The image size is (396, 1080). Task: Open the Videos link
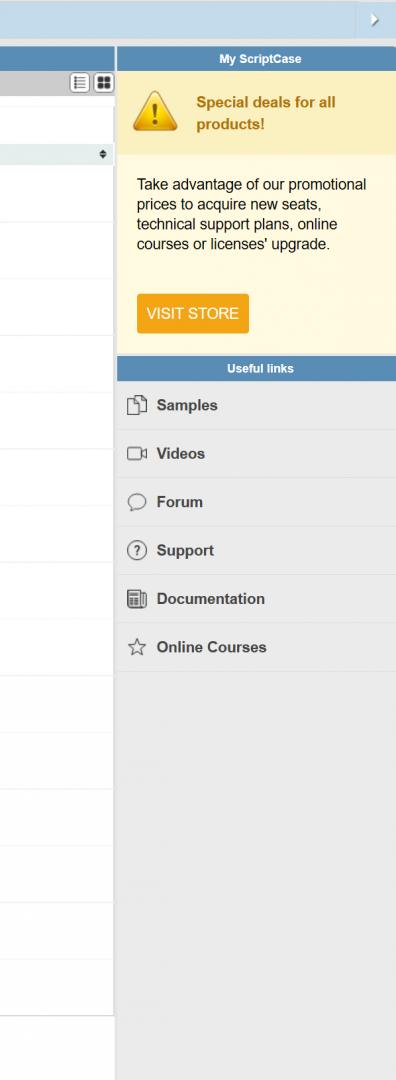[x=180, y=453]
